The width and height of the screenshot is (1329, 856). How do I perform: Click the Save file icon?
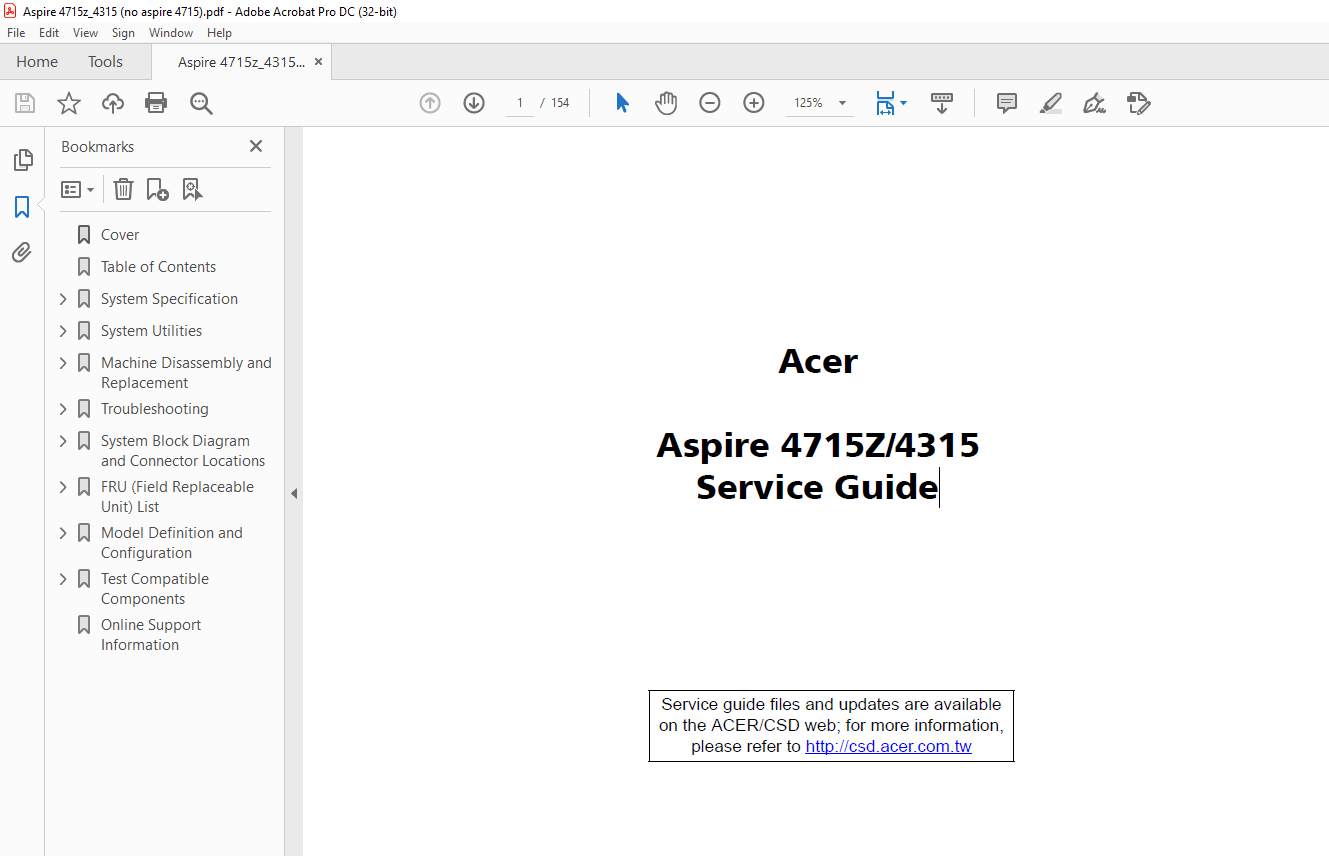pos(25,103)
